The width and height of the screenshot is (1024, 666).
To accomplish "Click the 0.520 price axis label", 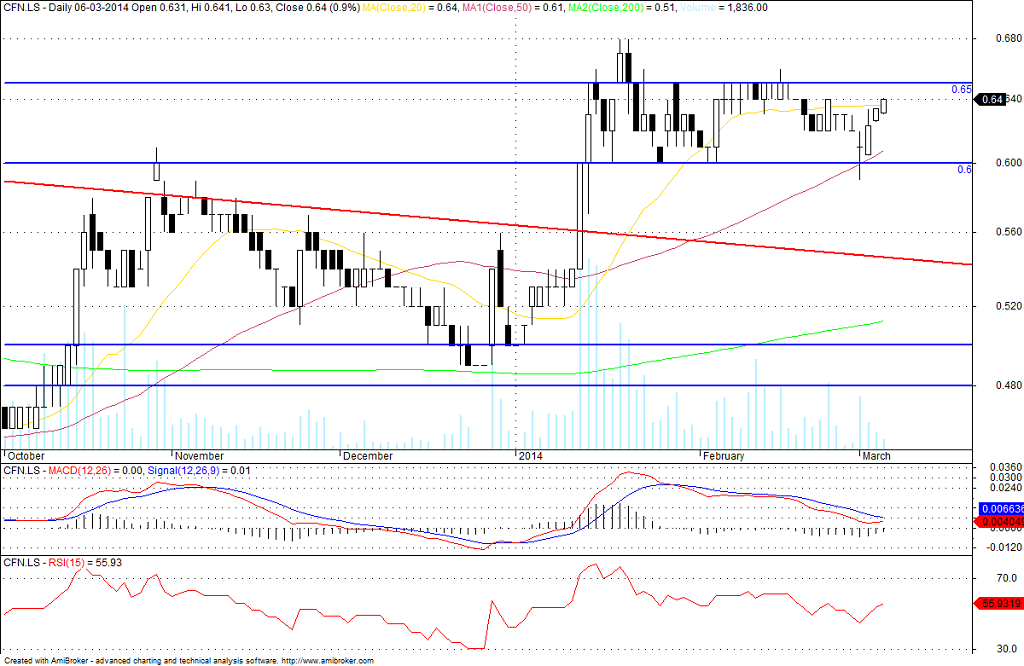I will [x=1008, y=306].
